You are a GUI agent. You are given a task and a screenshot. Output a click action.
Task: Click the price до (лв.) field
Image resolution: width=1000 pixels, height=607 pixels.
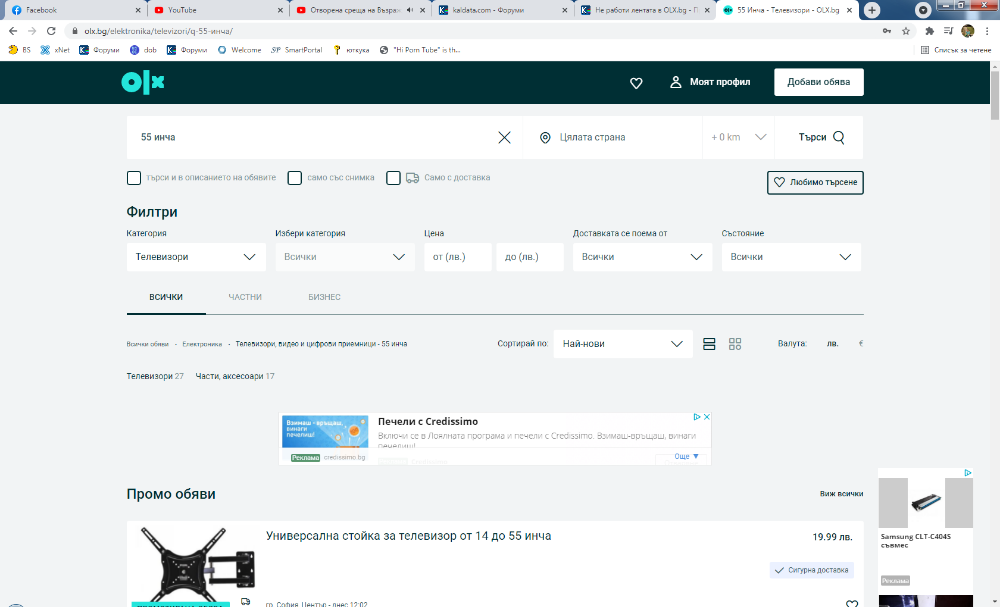pyautogui.click(x=529, y=257)
